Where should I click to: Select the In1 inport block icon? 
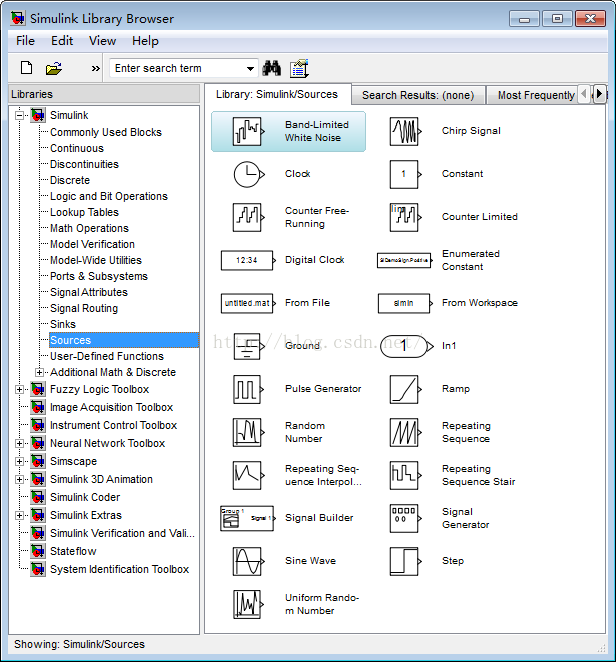click(x=407, y=346)
